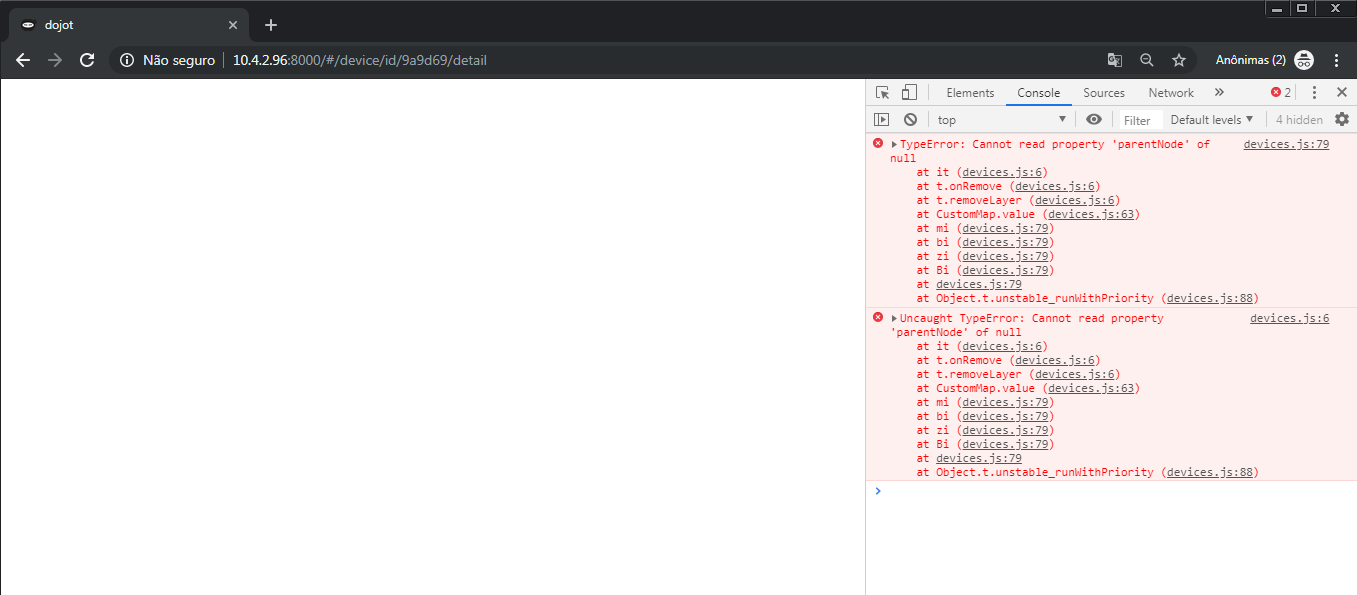1357x595 pixels.
Task: Open the Sources panel tab
Action: click(1103, 92)
